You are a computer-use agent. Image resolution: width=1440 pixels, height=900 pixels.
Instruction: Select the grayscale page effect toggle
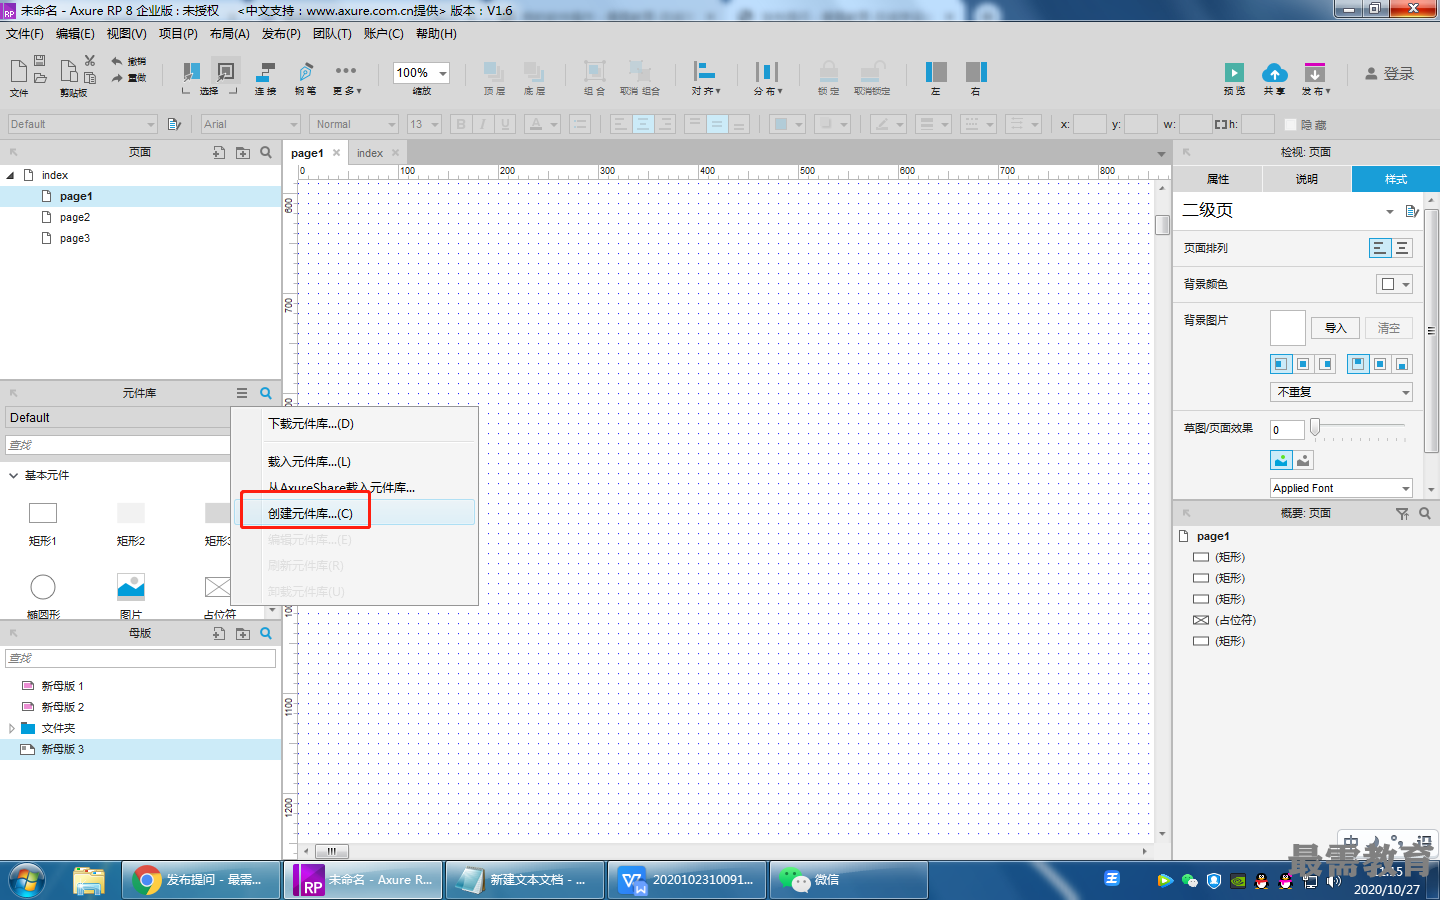coord(1303,460)
